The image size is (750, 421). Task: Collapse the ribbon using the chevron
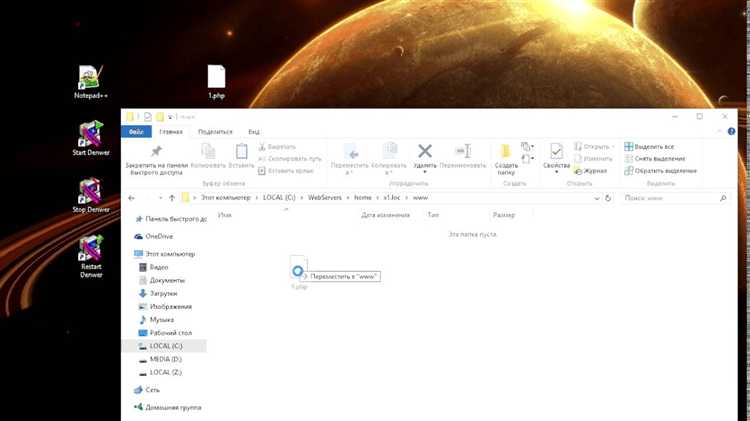click(719, 131)
